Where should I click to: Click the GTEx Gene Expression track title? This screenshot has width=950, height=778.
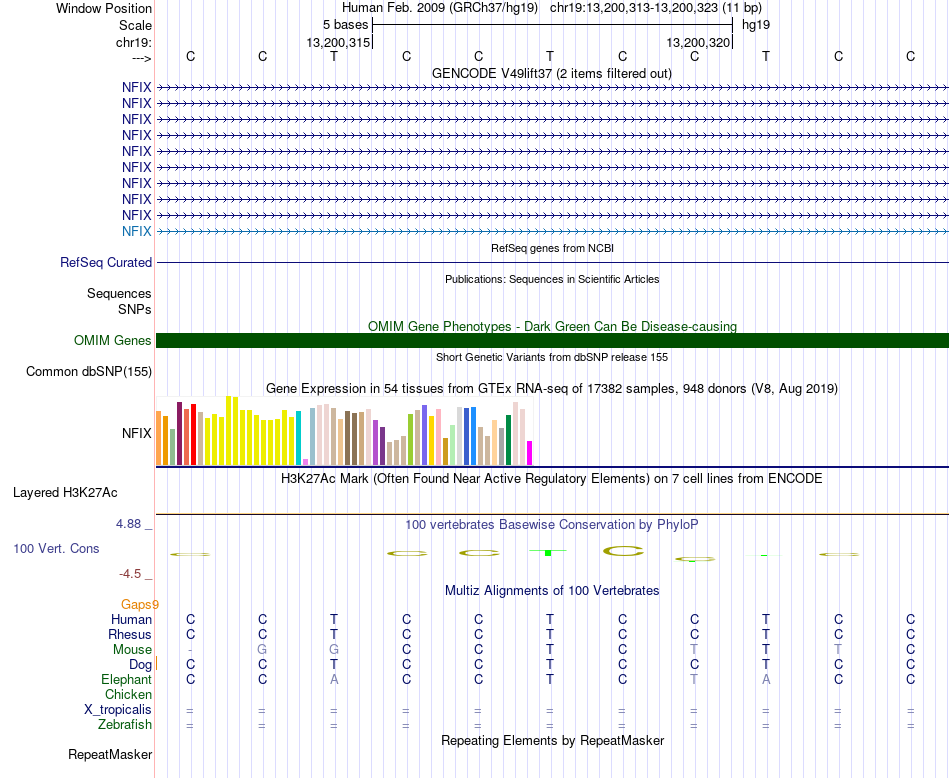(552, 388)
